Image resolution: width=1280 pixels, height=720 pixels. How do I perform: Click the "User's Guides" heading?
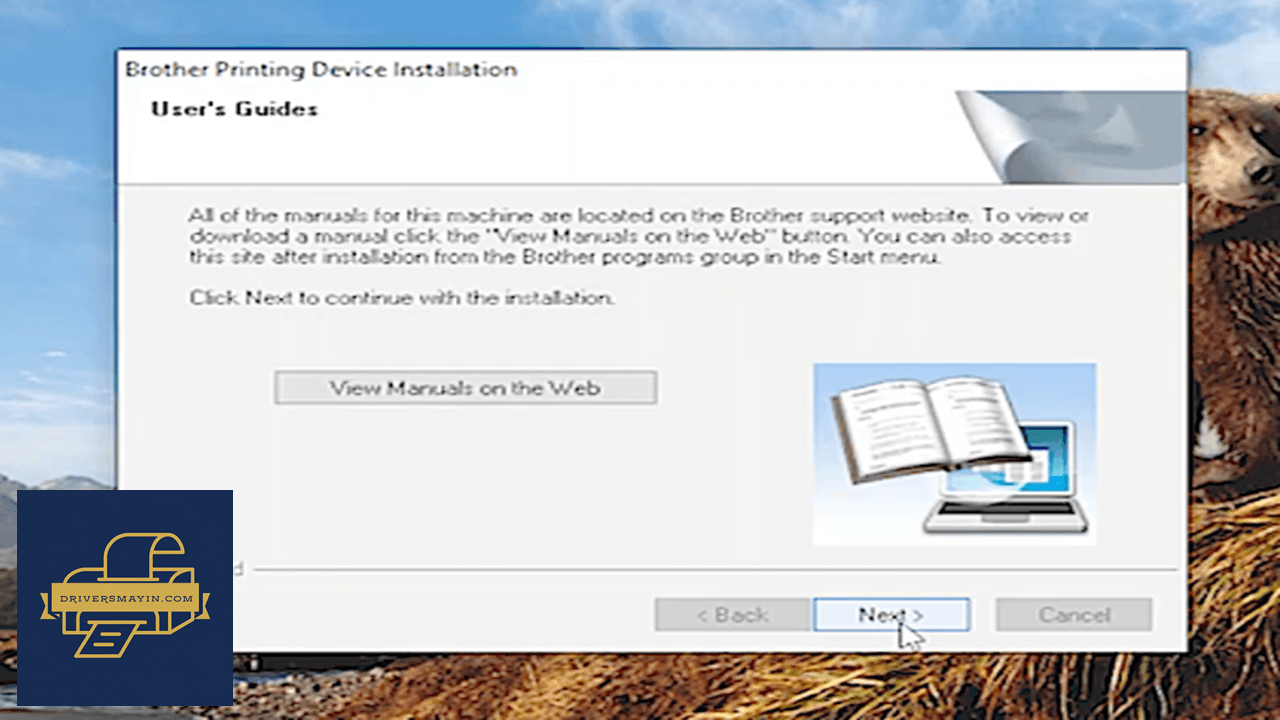(x=234, y=109)
